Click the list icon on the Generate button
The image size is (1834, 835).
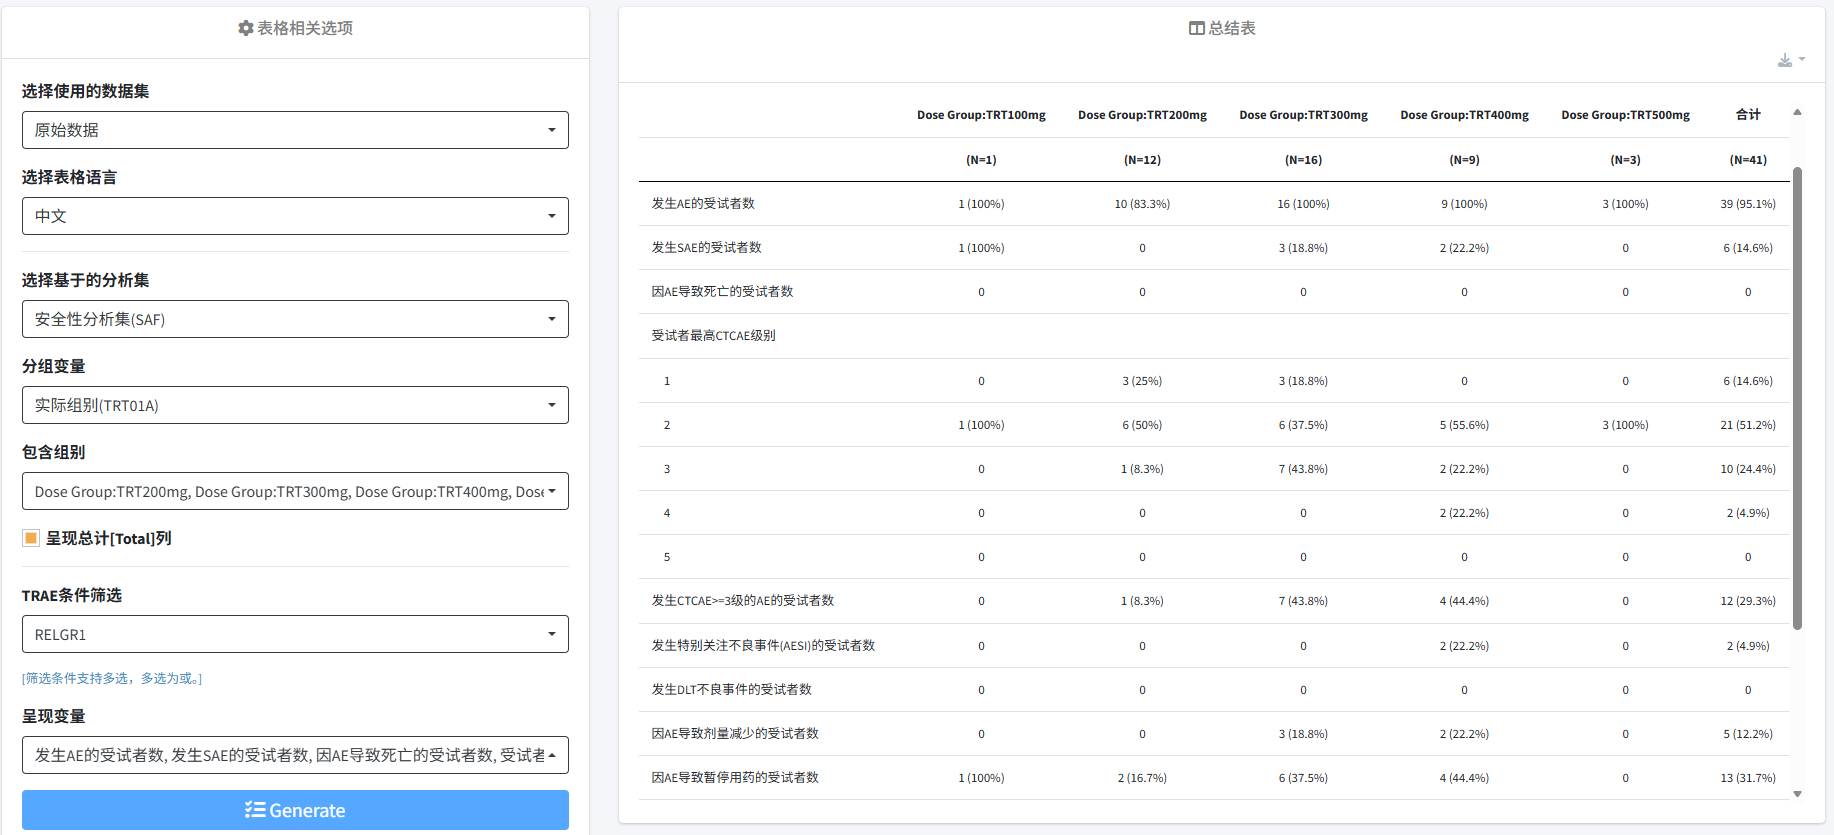(255, 810)
